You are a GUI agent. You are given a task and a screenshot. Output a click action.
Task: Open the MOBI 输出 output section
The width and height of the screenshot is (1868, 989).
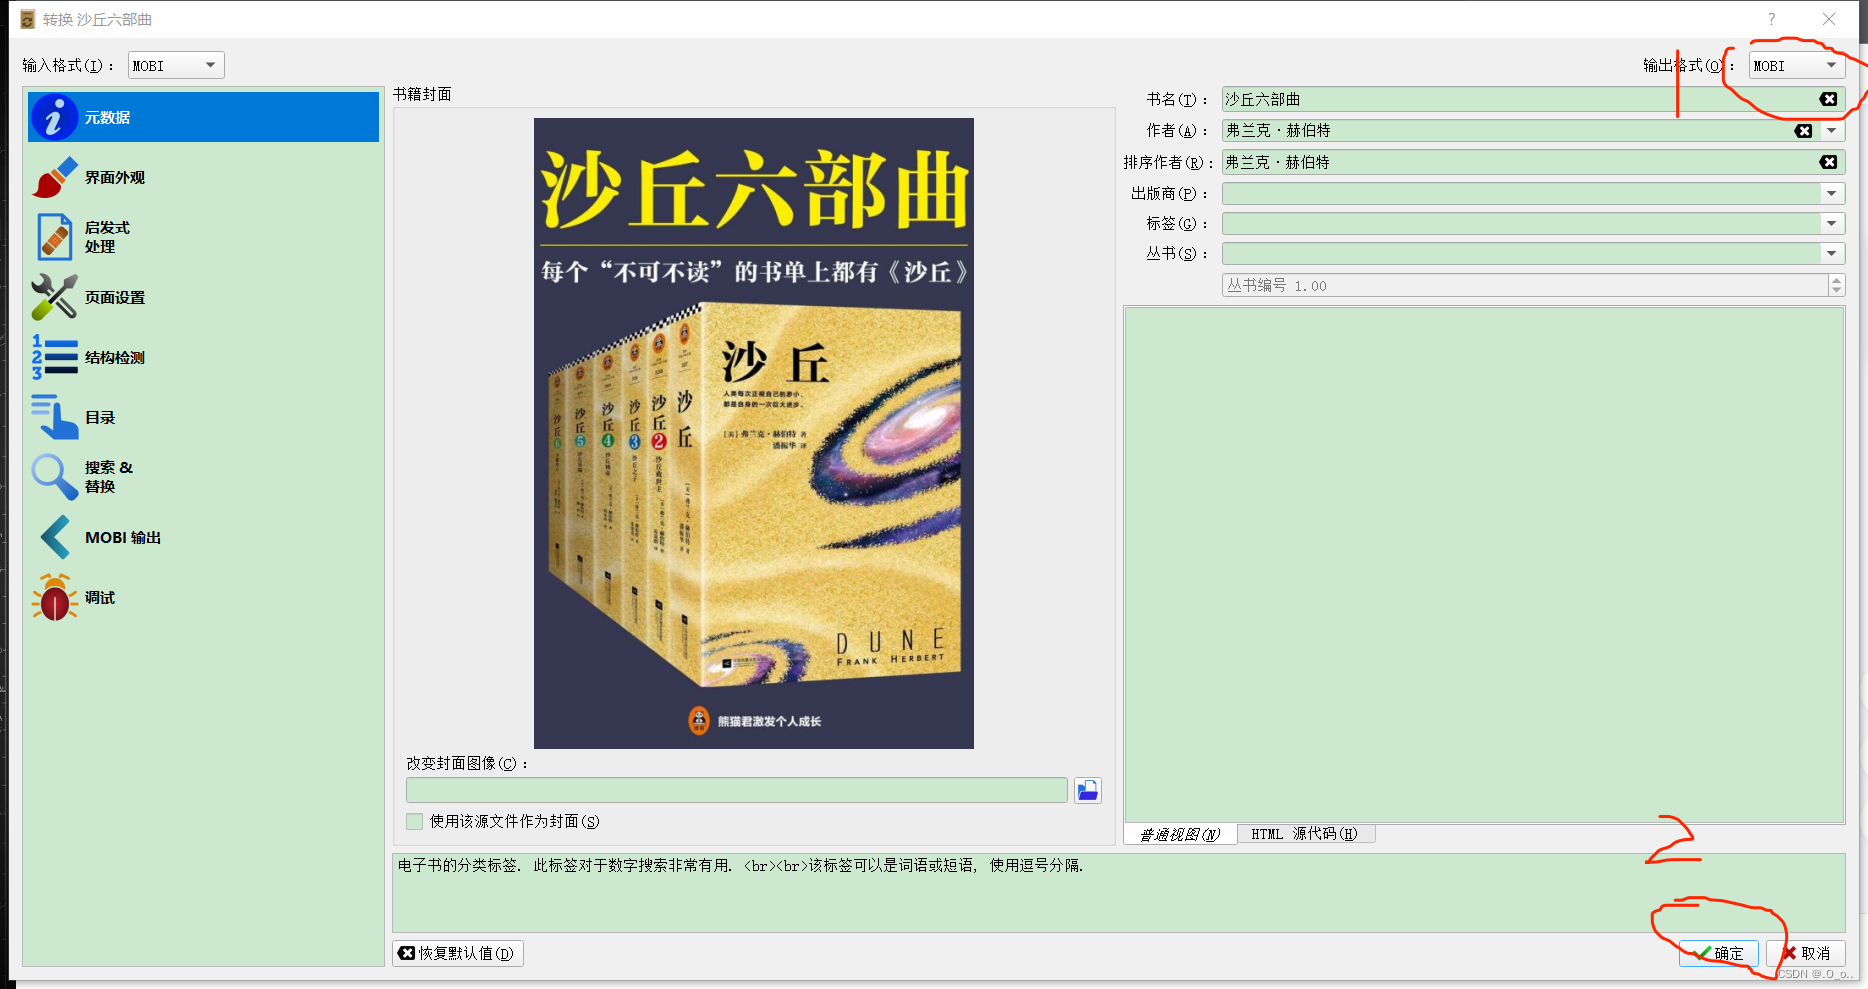pyautogui.click(x=203, y=537)
